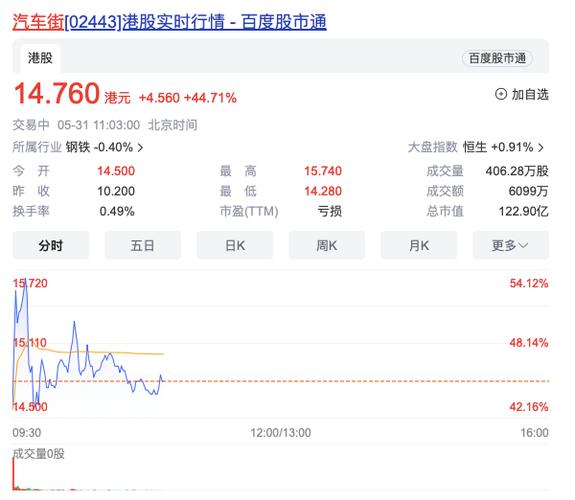Select the 港股 market tab
This screenshot has width=575, height=500.
tap(40, 58)
